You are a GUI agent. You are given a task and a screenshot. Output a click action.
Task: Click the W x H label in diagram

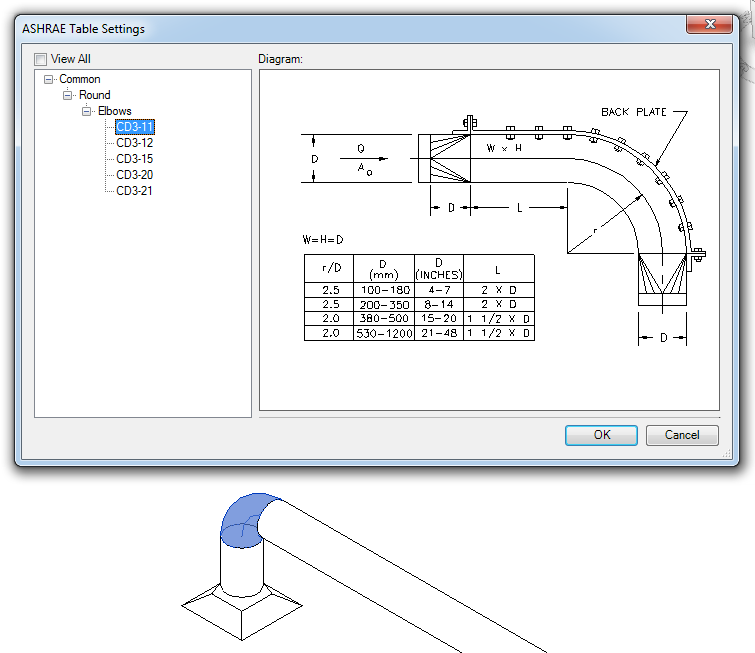504,148
